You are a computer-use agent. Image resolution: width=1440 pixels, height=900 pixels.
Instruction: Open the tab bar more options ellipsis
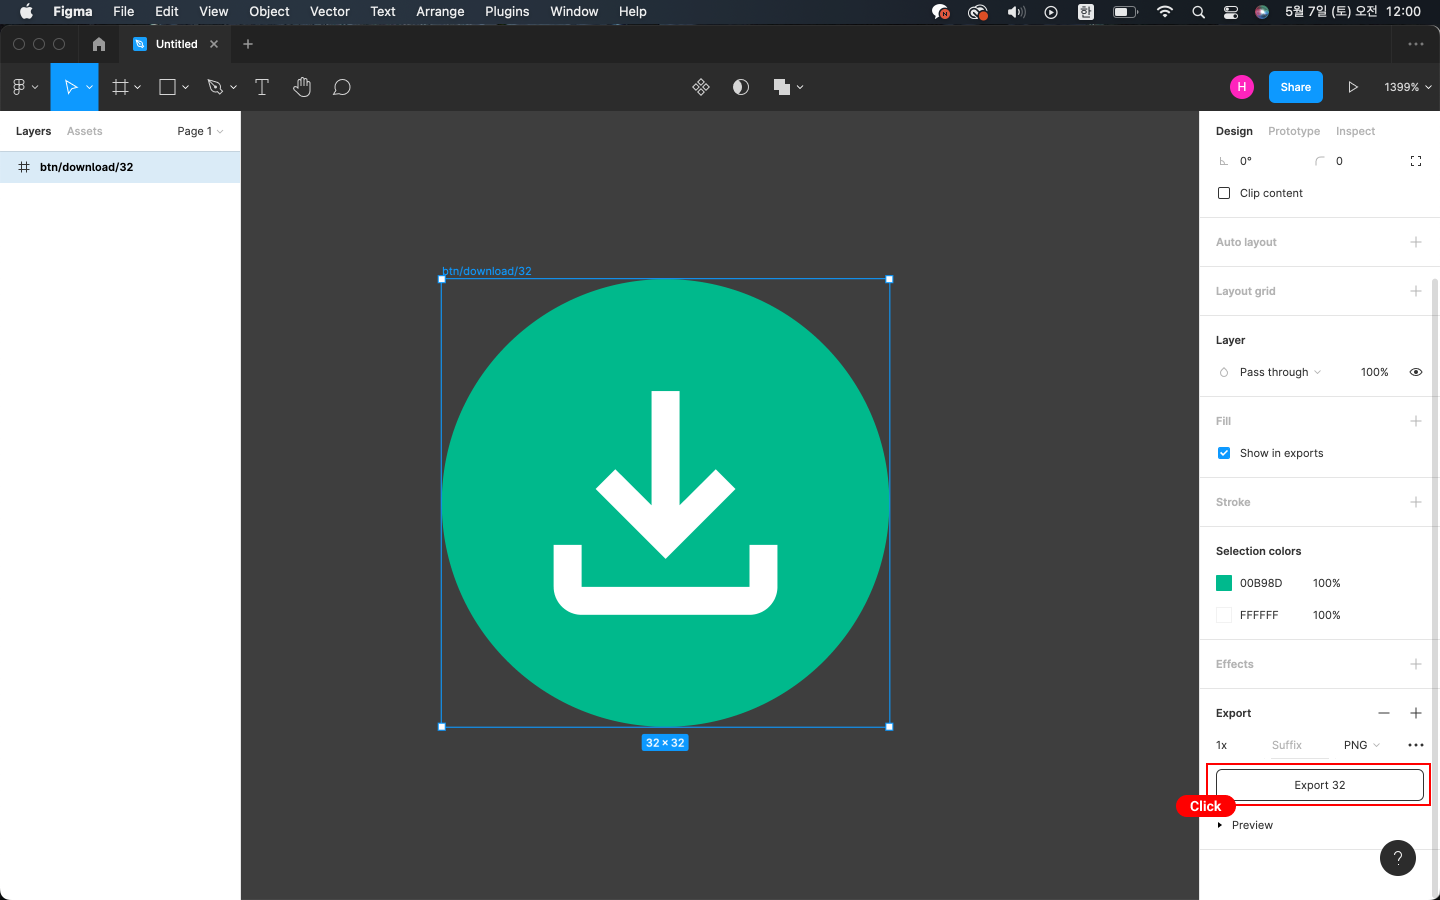1416,44
